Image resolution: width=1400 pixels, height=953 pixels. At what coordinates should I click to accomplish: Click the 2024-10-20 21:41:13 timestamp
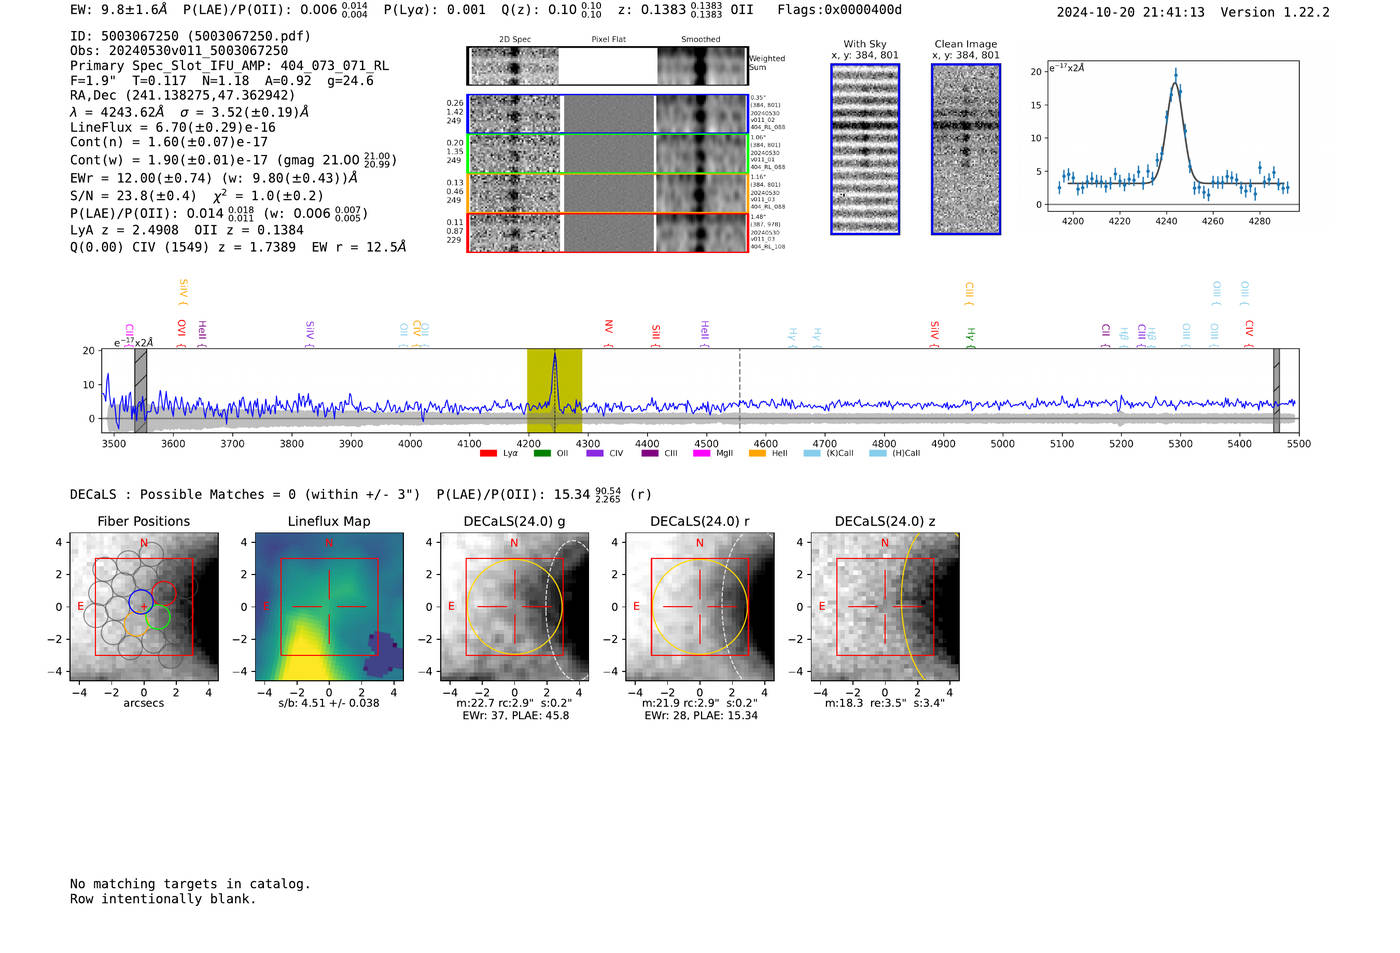[1130, 12]
